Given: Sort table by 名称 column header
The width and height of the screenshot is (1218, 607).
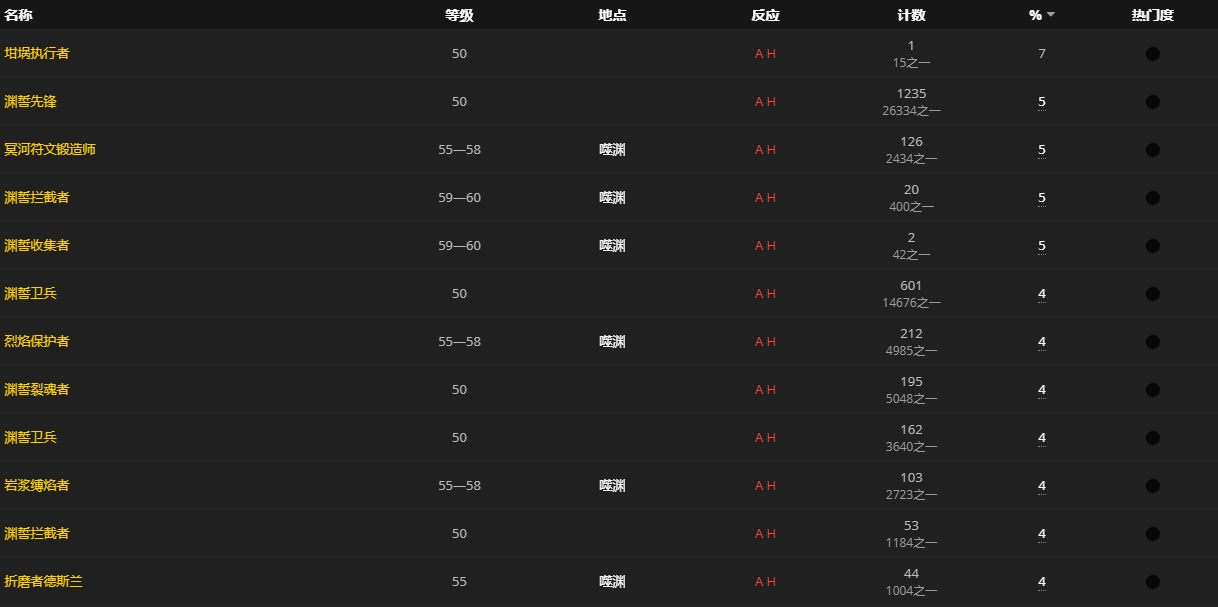Looking at the screenshot, I should [17, 15].
